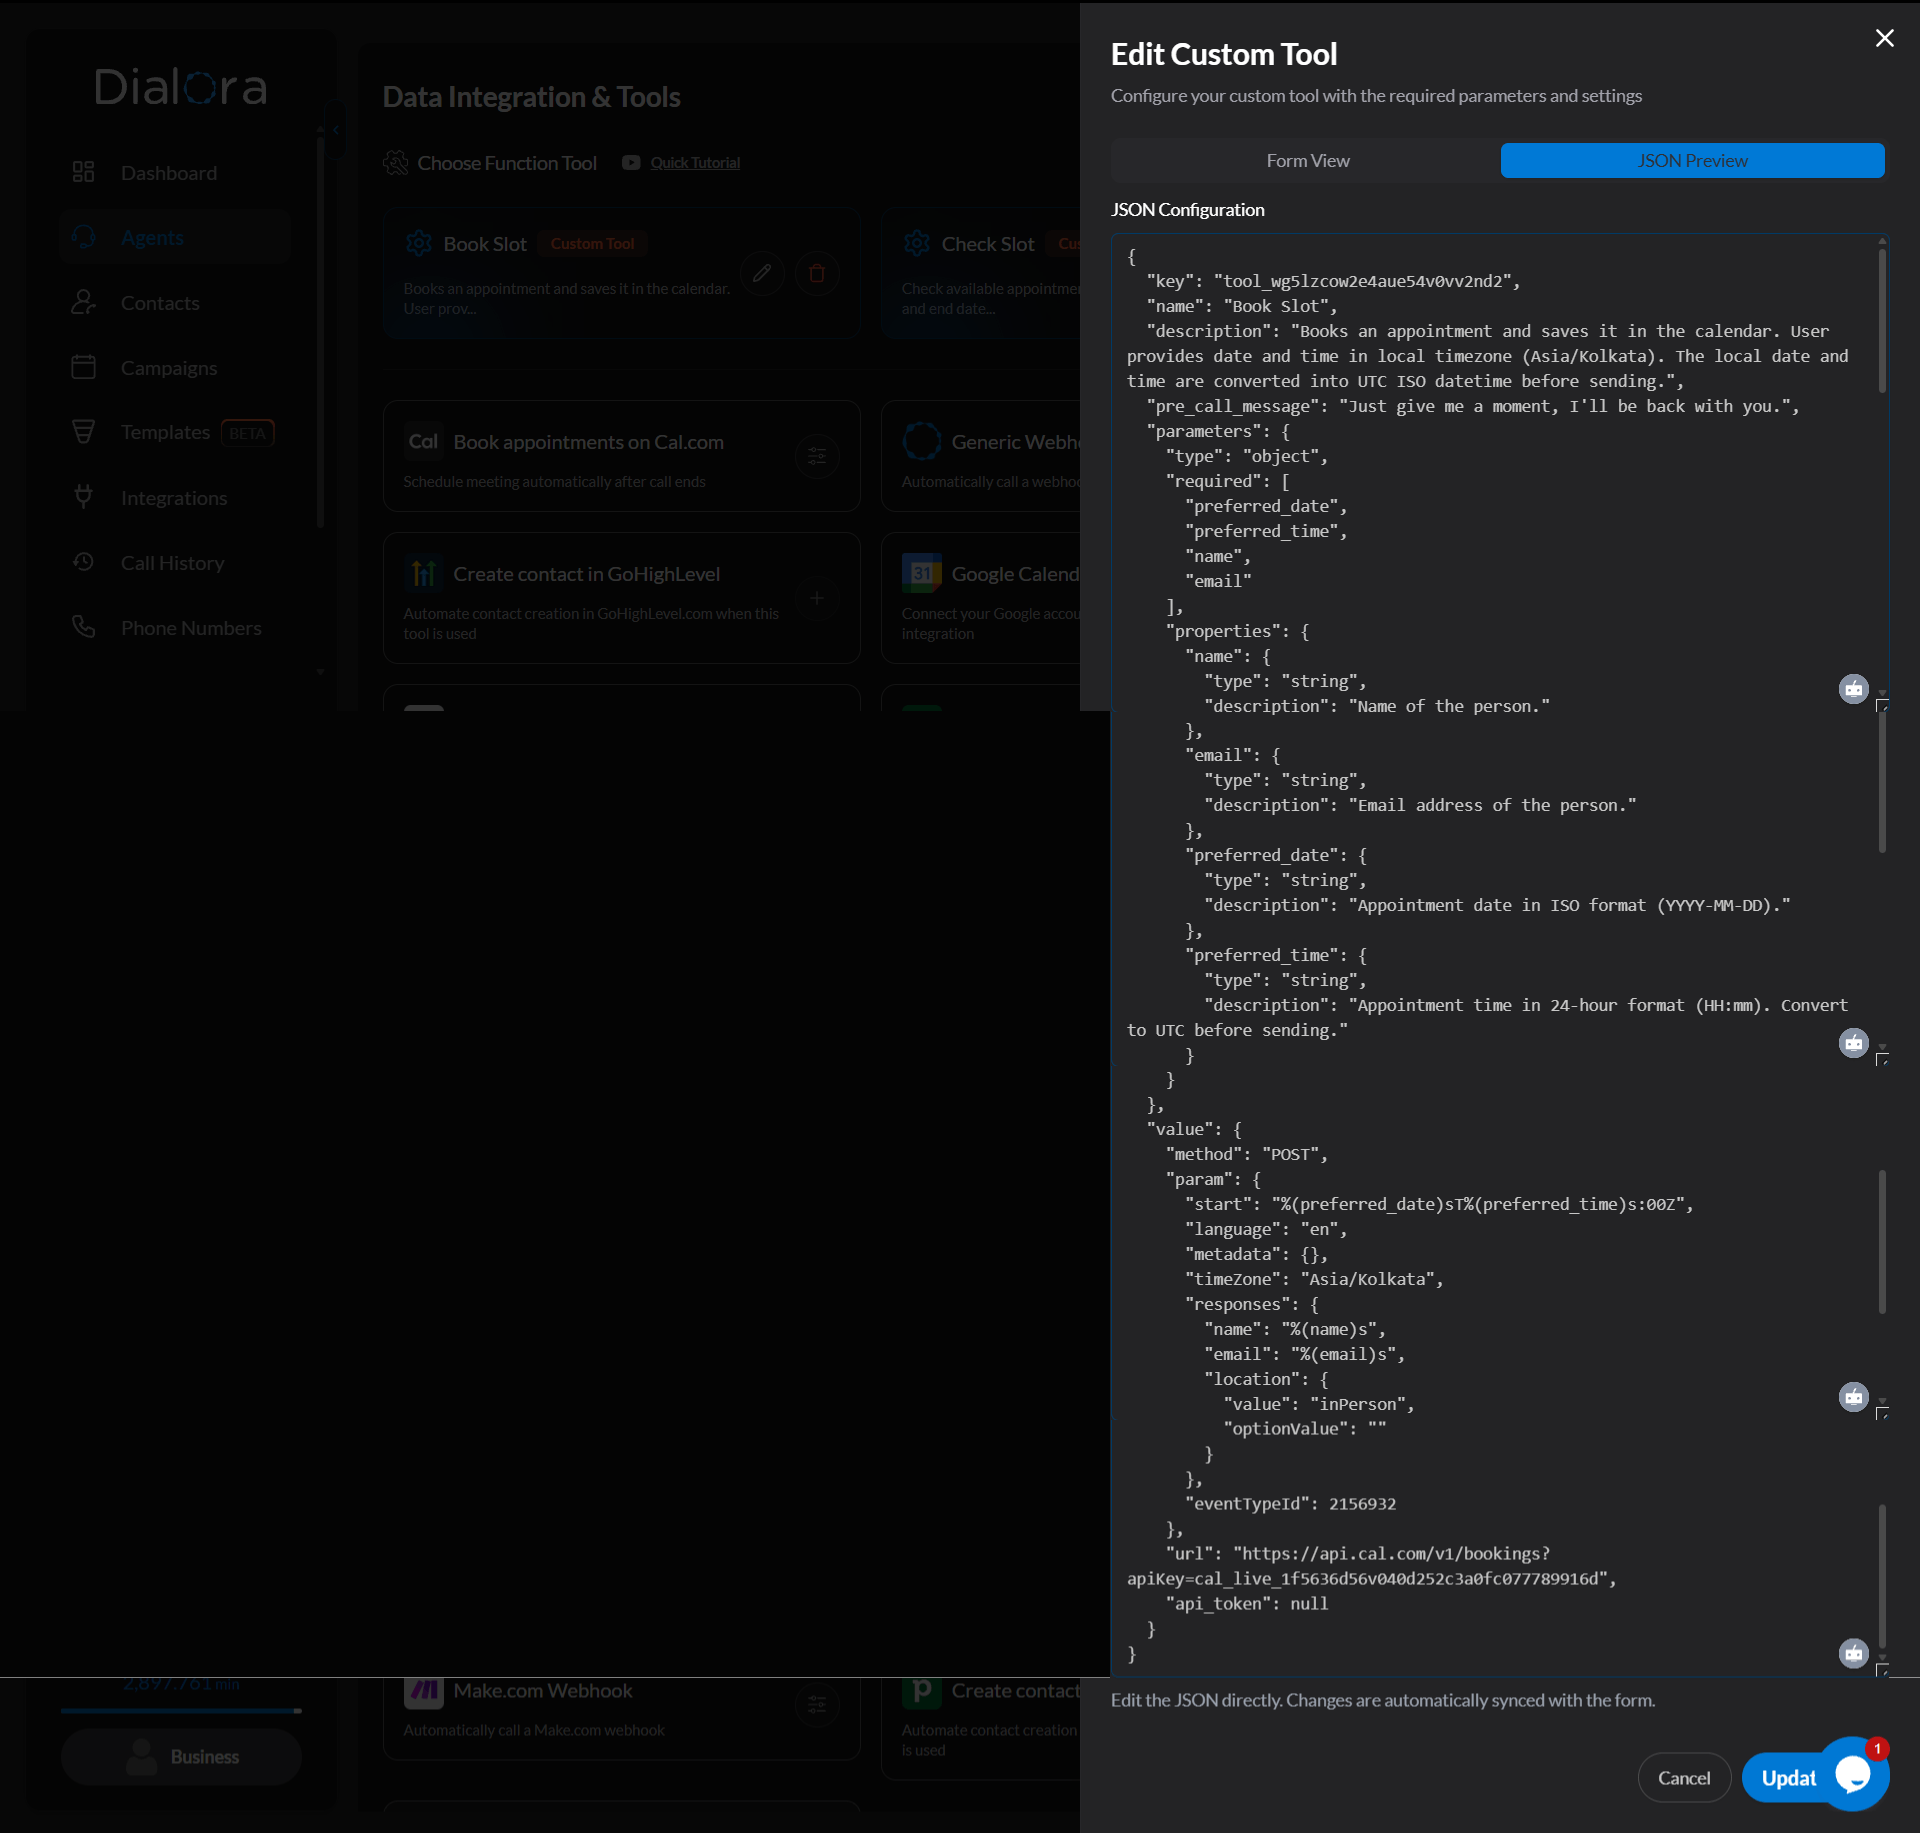Switch to the Form View tab
This screenshot has width=1920, height=1833.
[1307, 160]
